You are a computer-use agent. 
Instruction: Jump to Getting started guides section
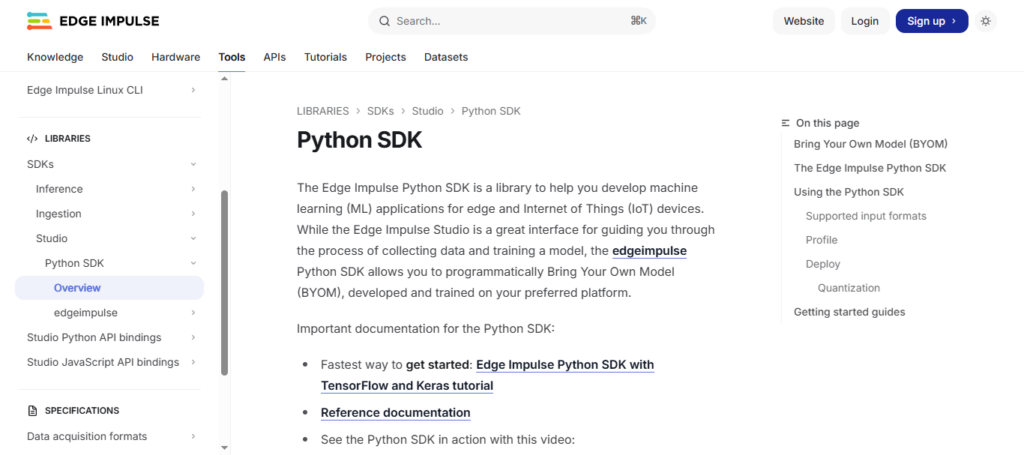point(849,312)
